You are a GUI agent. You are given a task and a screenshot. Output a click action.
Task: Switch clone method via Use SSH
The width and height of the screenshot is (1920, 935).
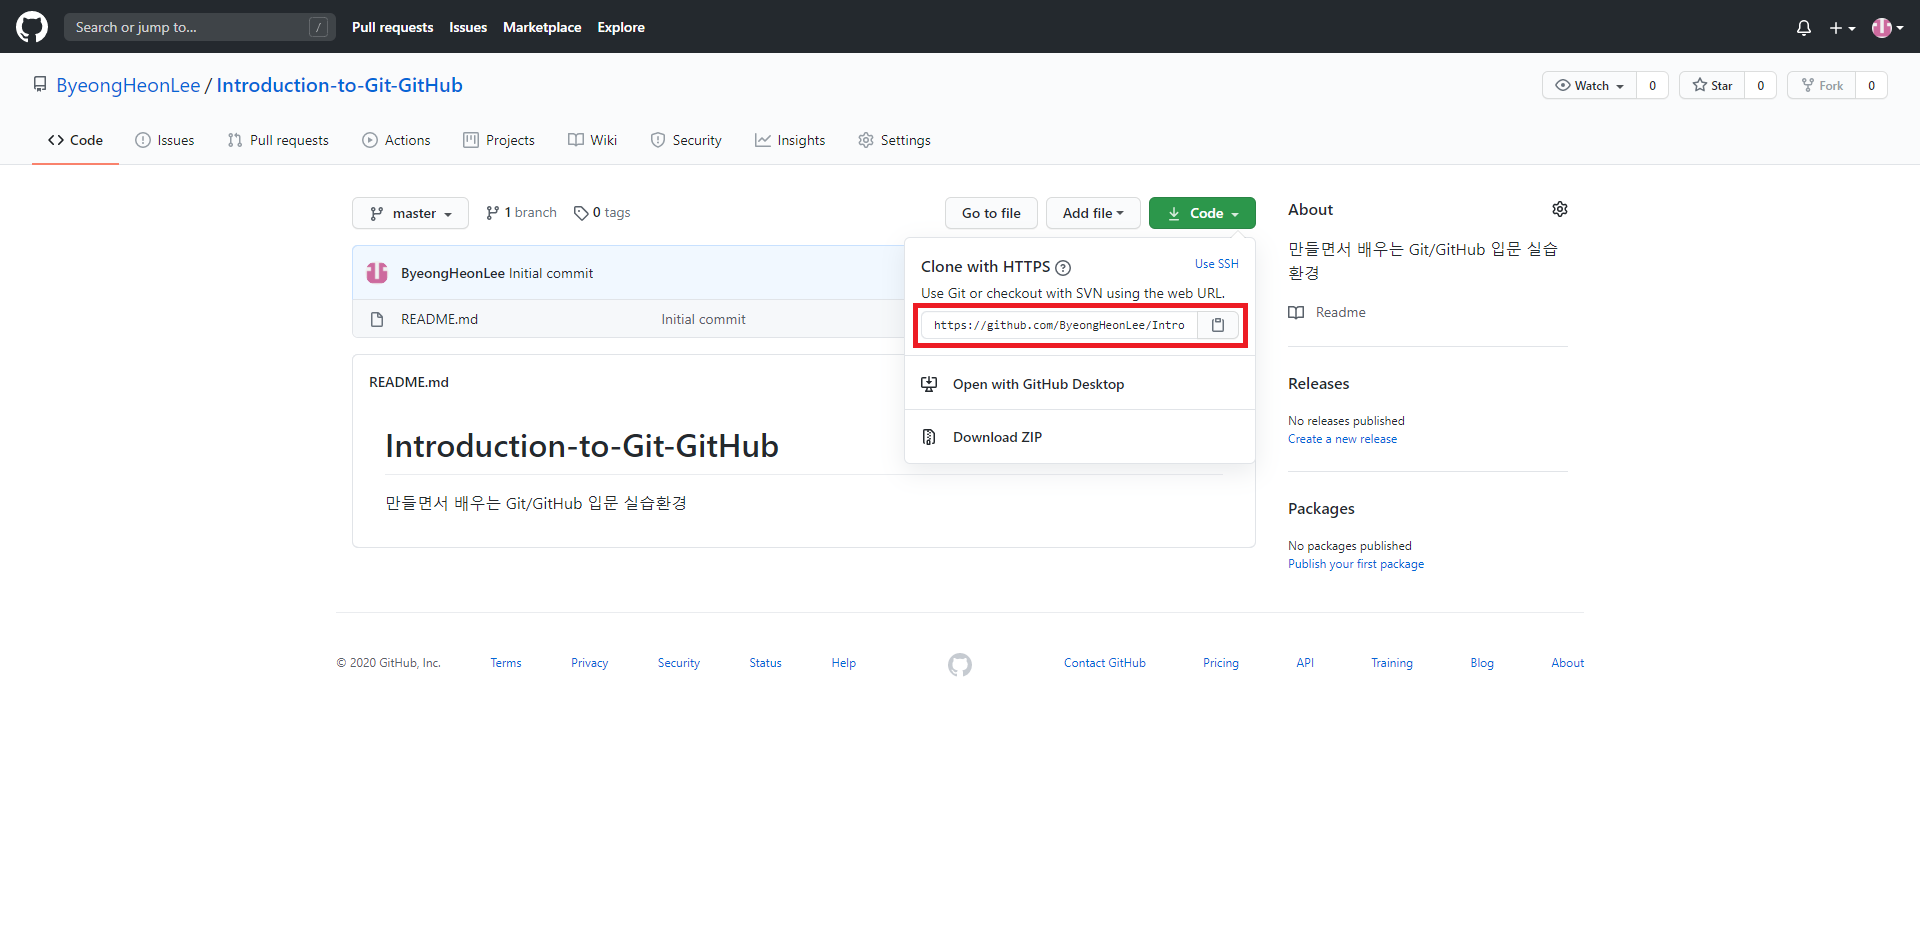(1216, 264)
